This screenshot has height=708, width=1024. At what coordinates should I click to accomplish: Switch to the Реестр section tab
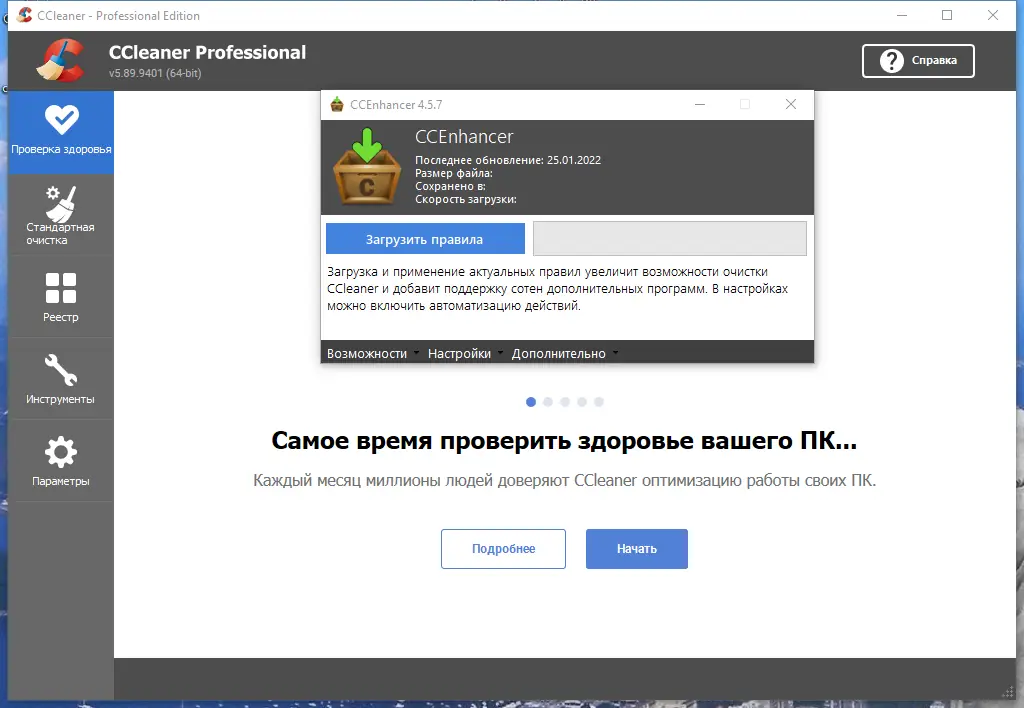tap(60, 296)
